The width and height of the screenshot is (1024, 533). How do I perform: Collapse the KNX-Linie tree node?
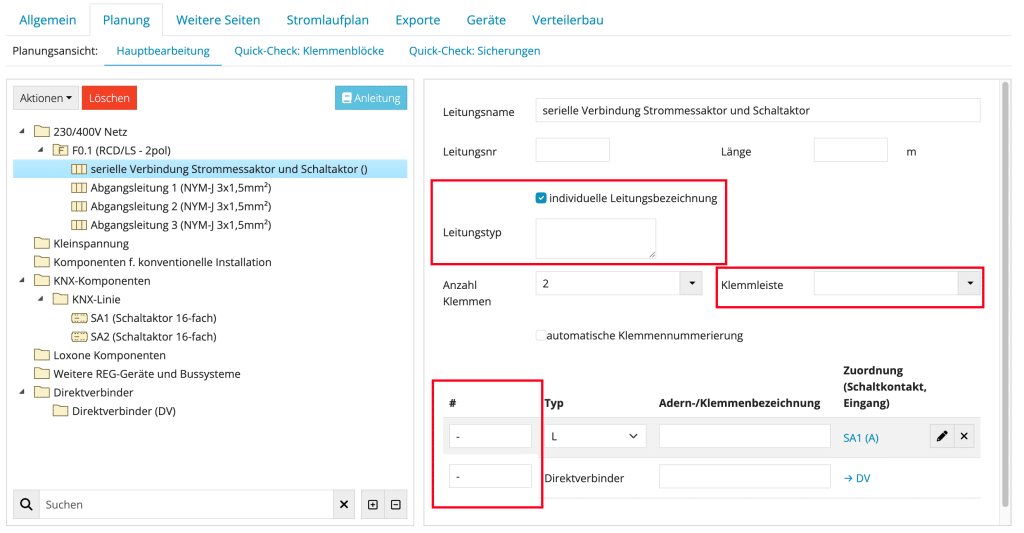click(40, 299)
